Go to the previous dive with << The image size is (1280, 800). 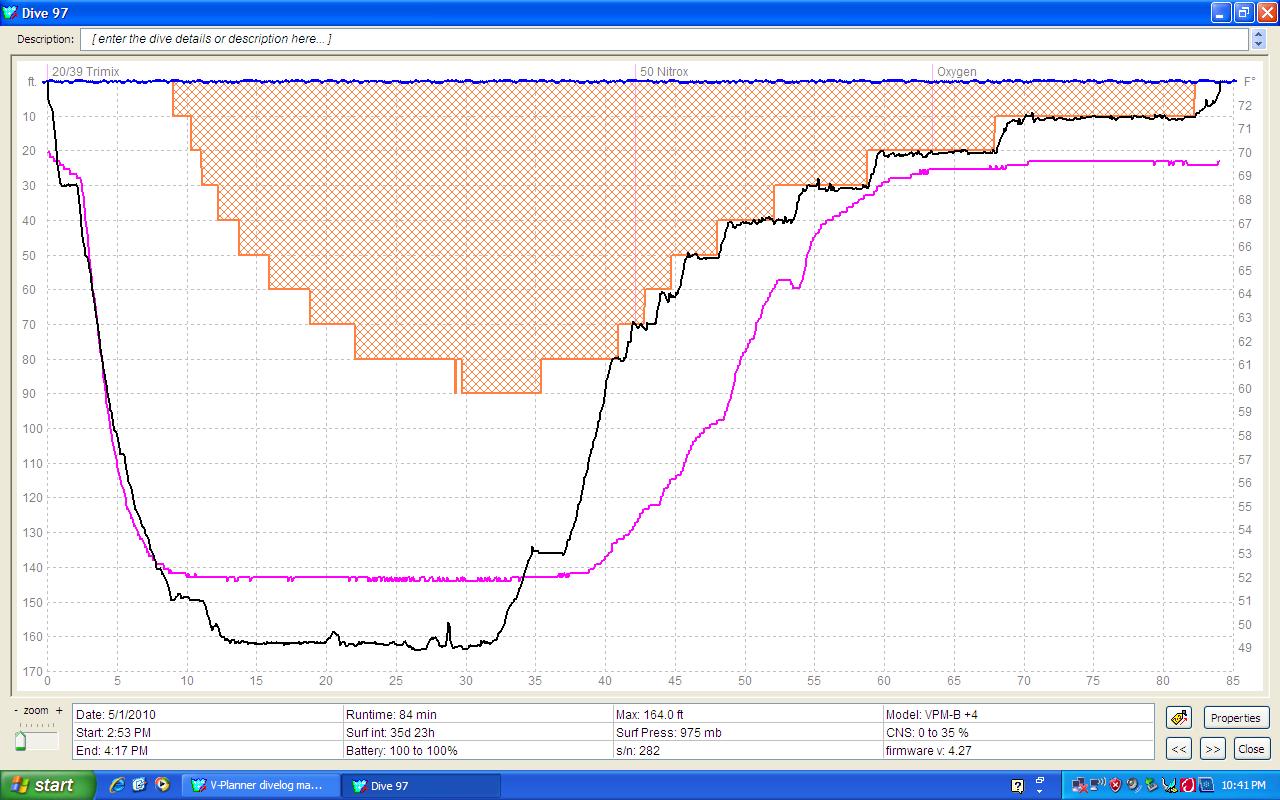point(1179,748)
